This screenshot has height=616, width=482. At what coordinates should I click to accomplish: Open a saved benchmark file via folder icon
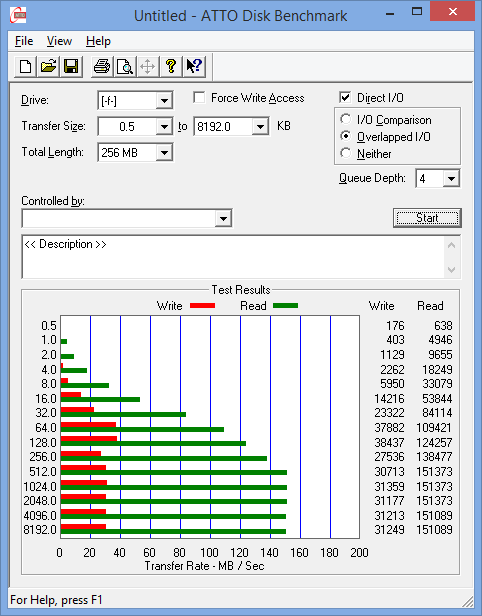point(48,66)
